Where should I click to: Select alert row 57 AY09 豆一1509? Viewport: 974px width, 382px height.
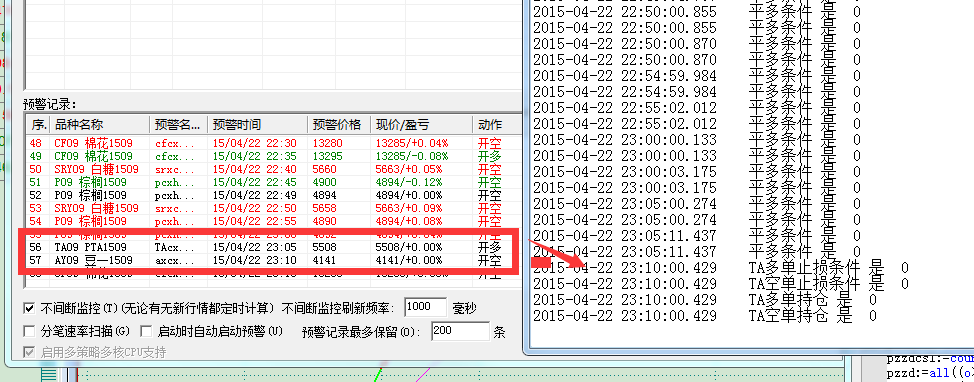(273, 260)
